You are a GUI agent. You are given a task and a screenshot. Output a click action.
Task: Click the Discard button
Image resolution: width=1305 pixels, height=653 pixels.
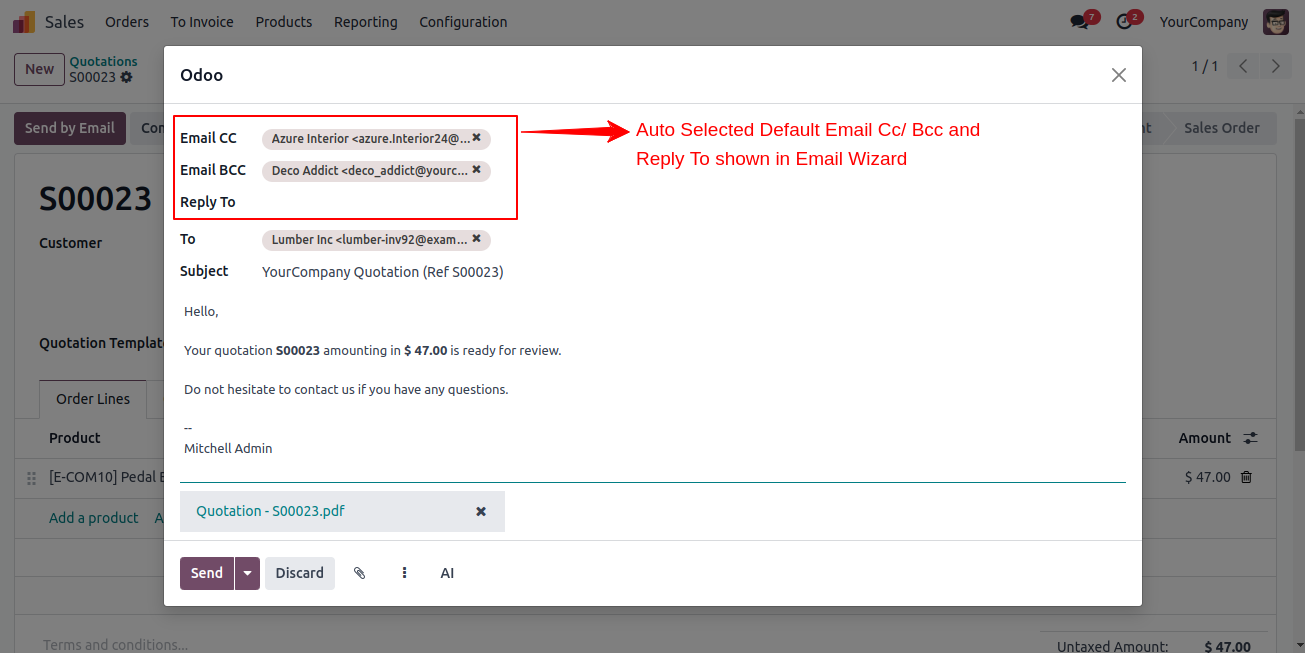[300, 573]
